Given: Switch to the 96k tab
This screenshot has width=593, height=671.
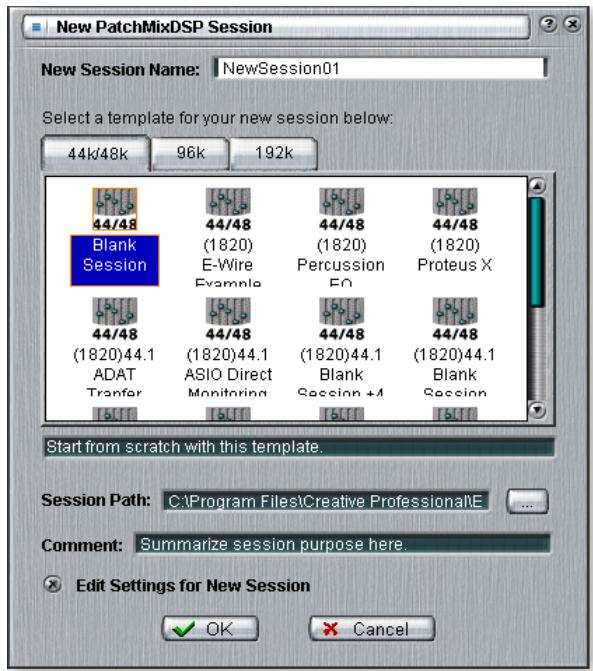Looking at the screenshot, I should [191, 153].
